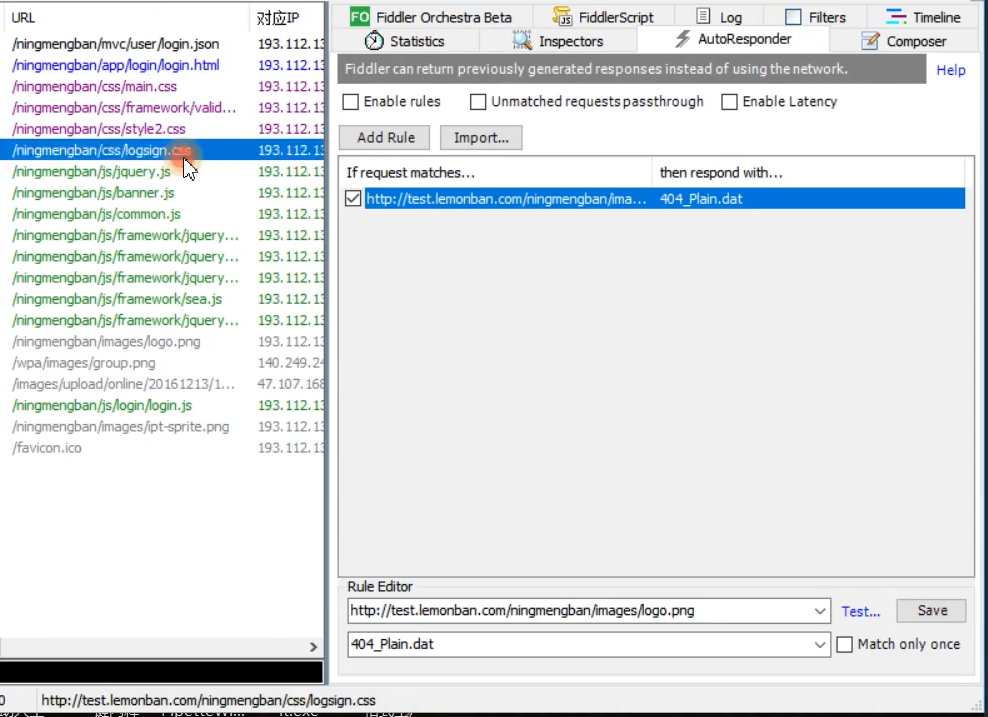Click the 140.249 IP cell
The image size is (988, 717).
click(x=290, y=363)
